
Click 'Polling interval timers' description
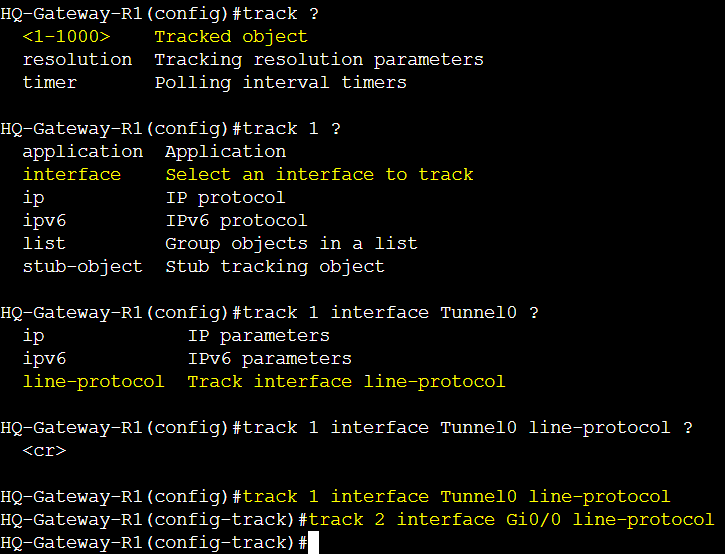click(281, 83)
